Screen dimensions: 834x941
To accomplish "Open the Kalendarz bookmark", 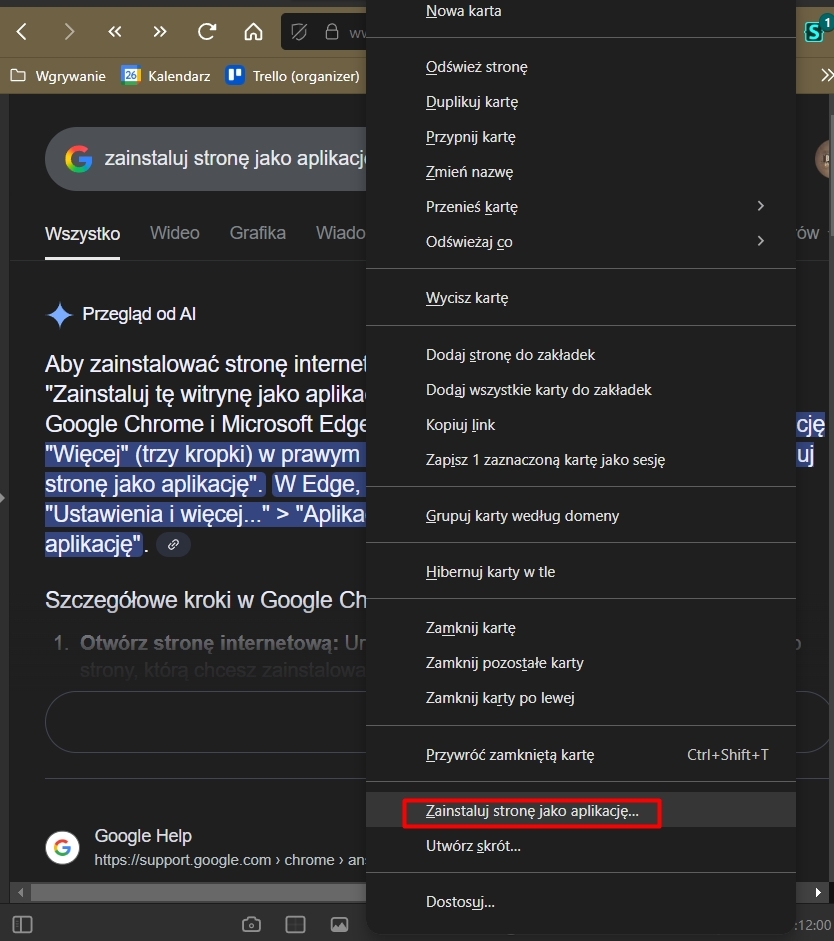I will pos(166,75).
